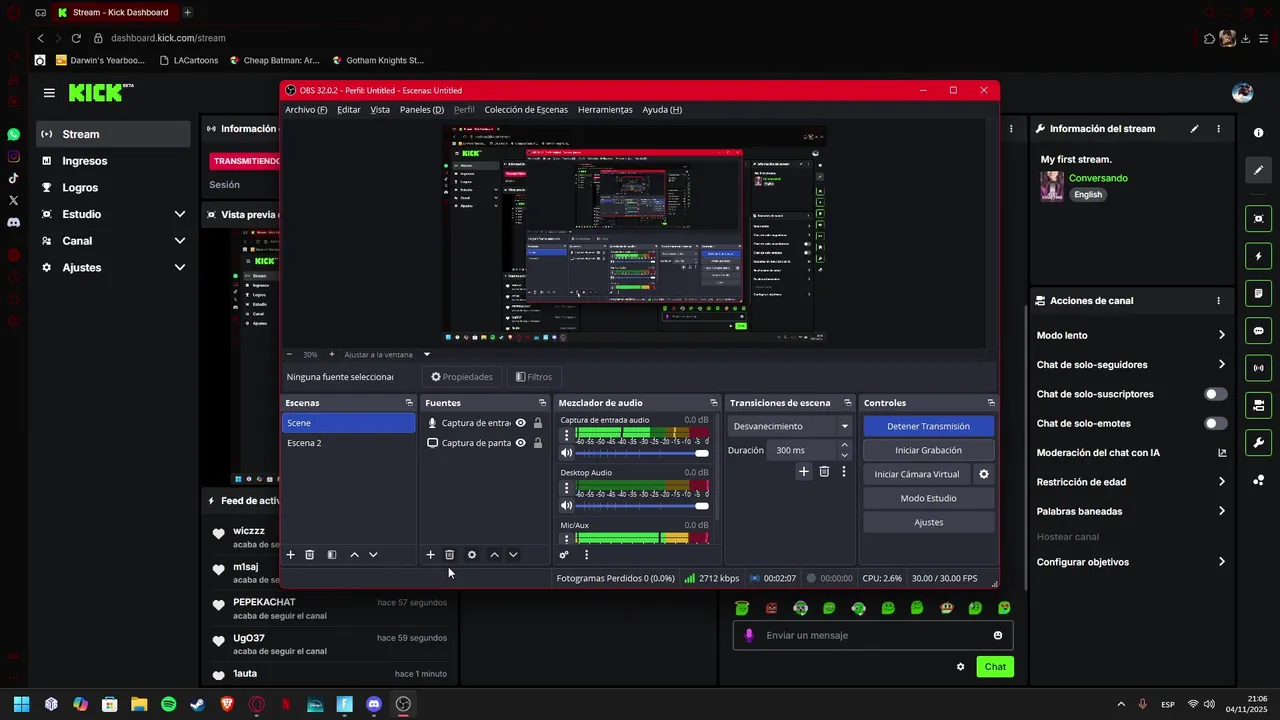Move scene down in the Escenas panel
This screenshot has width=1280, height=720.
(x=373, y=555)
